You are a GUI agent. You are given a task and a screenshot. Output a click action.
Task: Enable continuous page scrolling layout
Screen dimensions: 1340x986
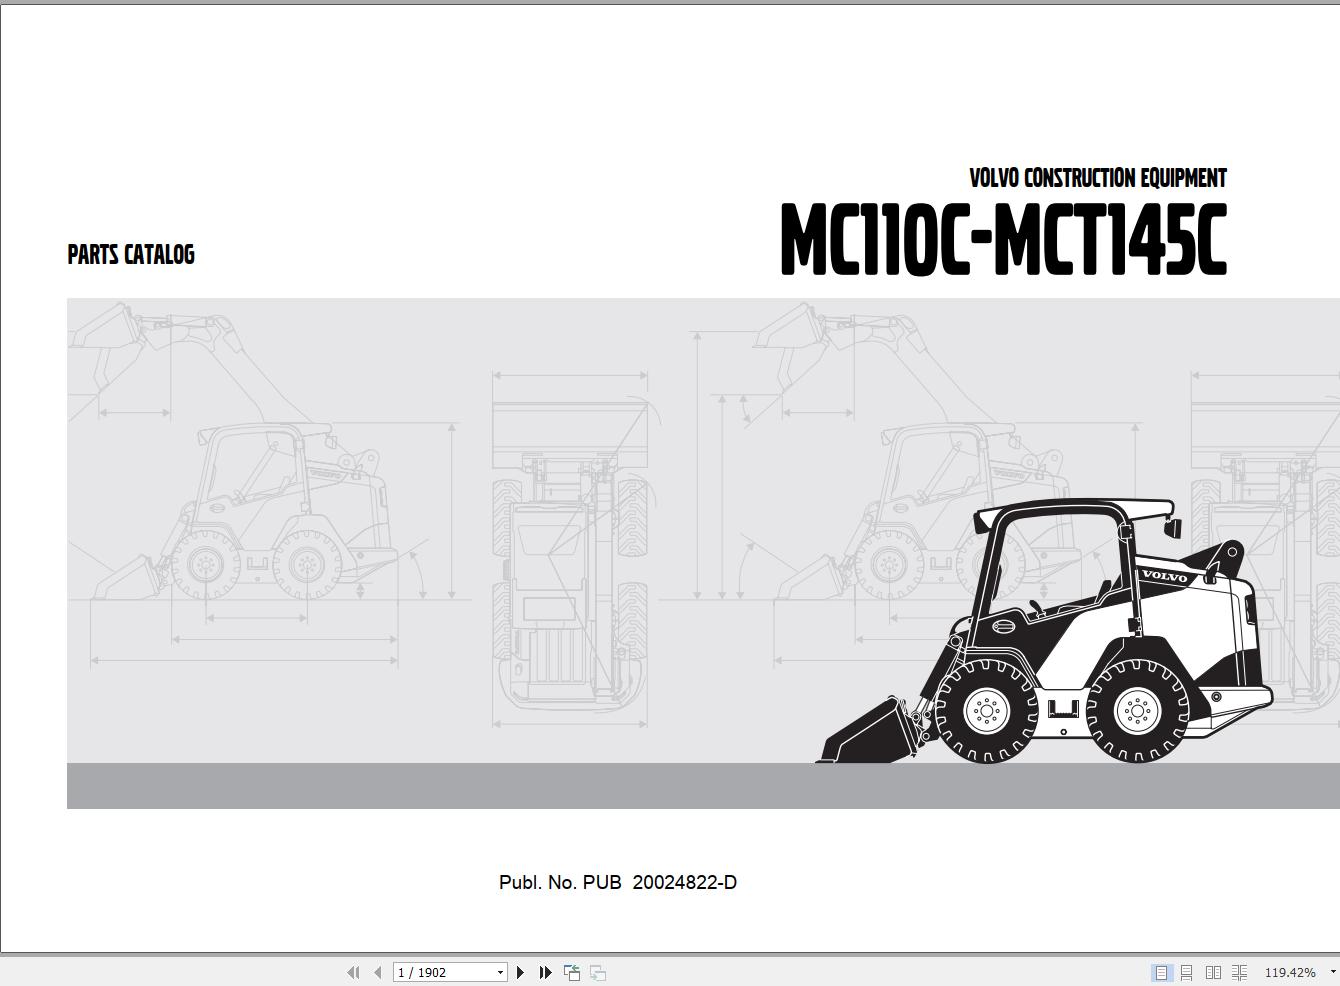(1187, 972)
